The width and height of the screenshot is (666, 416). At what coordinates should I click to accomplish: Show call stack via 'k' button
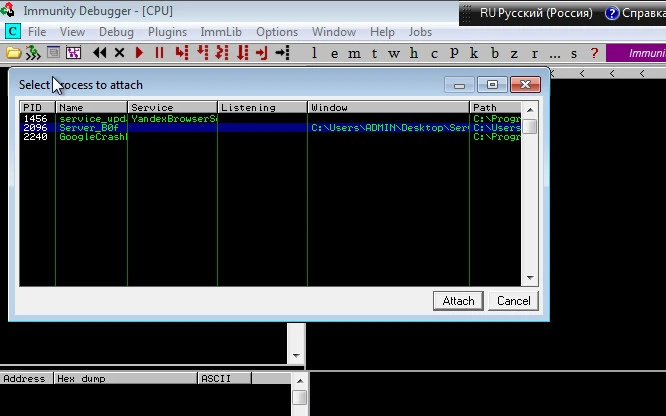[x=474, y=53]
